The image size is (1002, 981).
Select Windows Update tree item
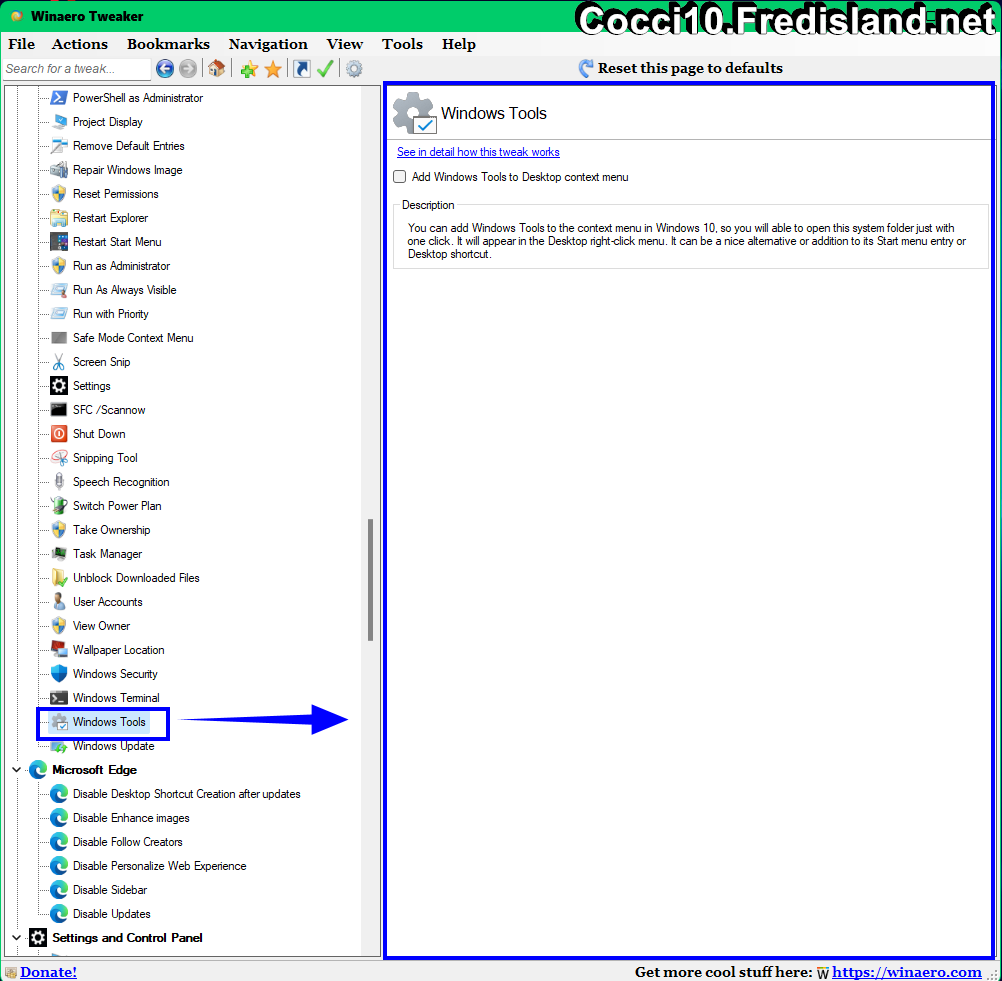[113, 746]
